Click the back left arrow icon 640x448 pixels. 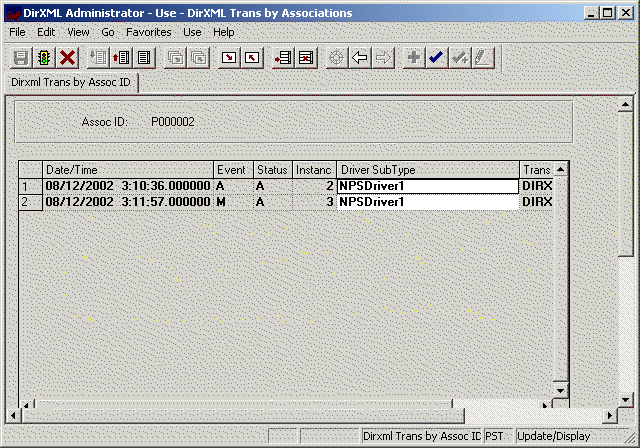360,58
